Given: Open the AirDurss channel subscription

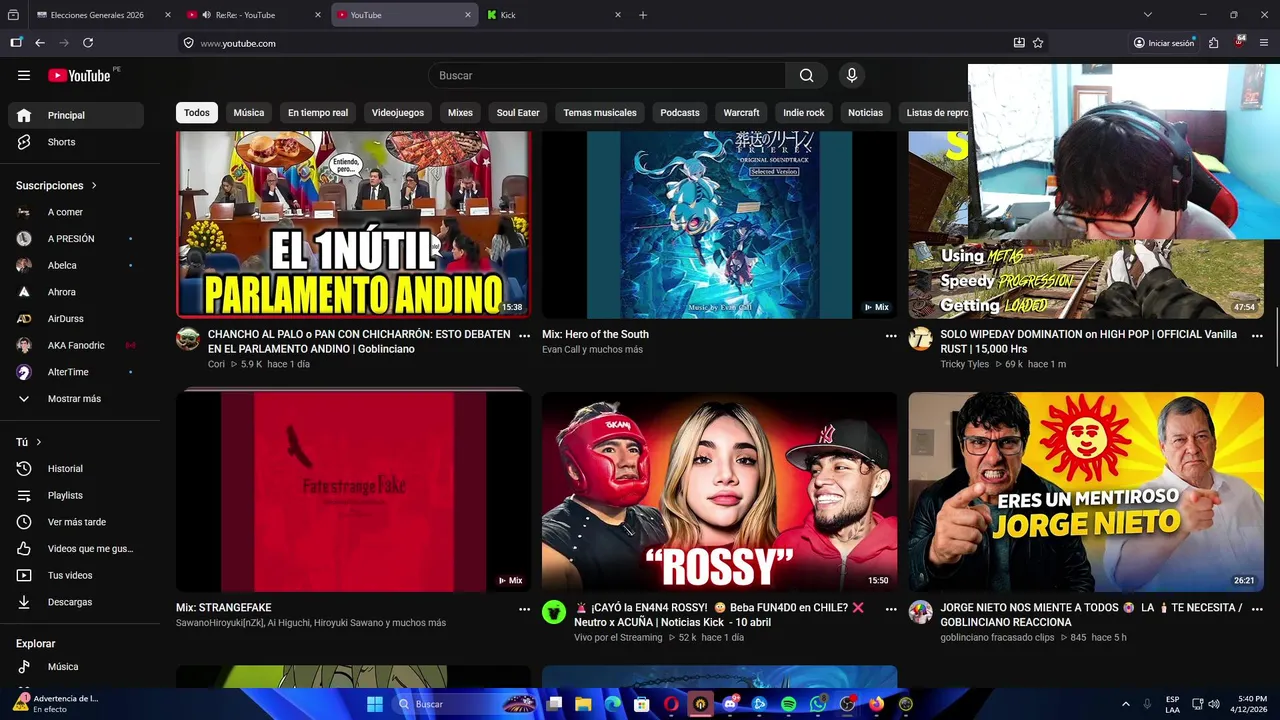Looking at the screenshot, I should click(x=76, y=318).
